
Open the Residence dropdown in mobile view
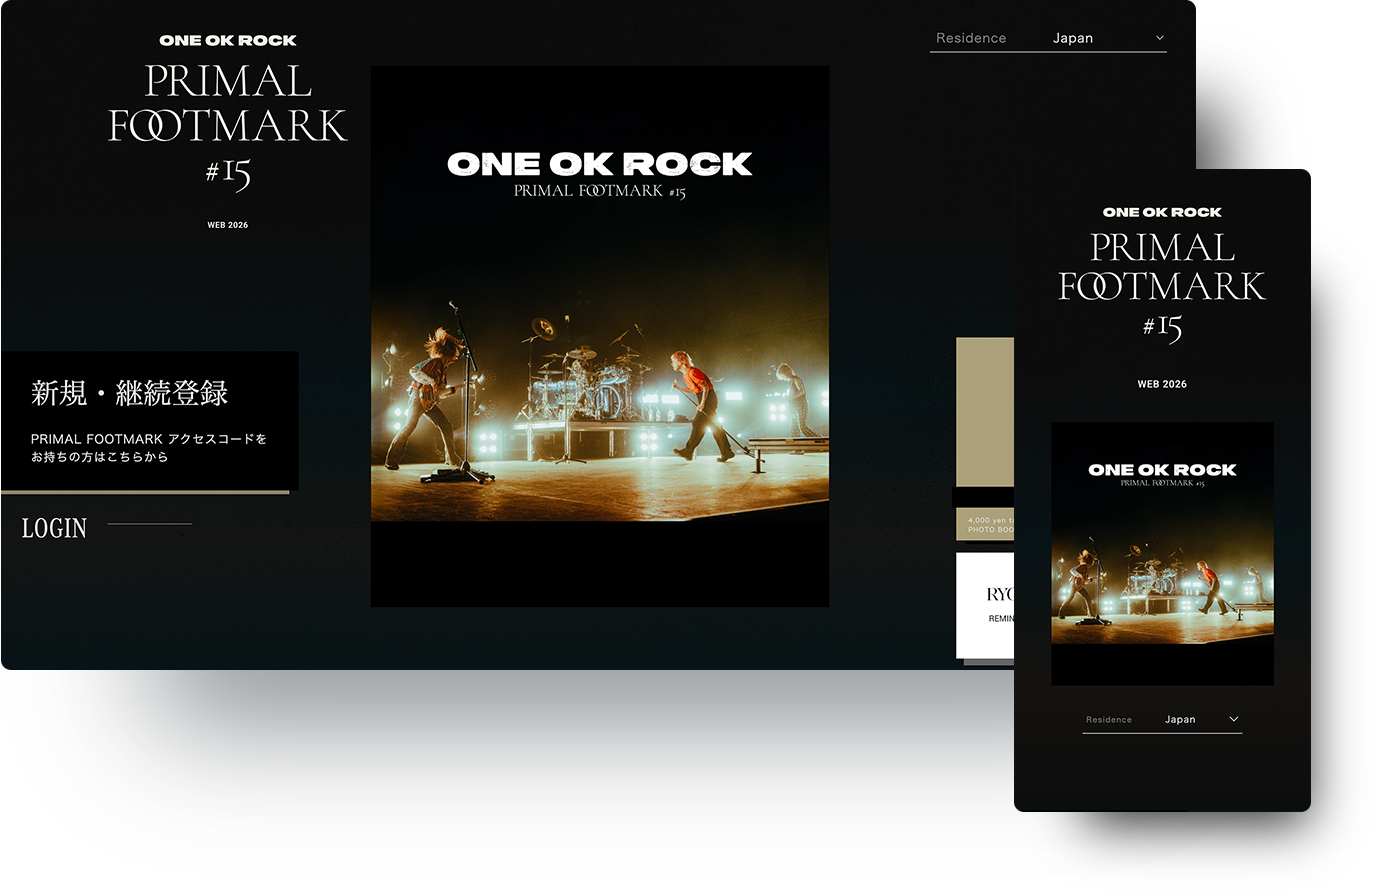(x=1162, y=719)
